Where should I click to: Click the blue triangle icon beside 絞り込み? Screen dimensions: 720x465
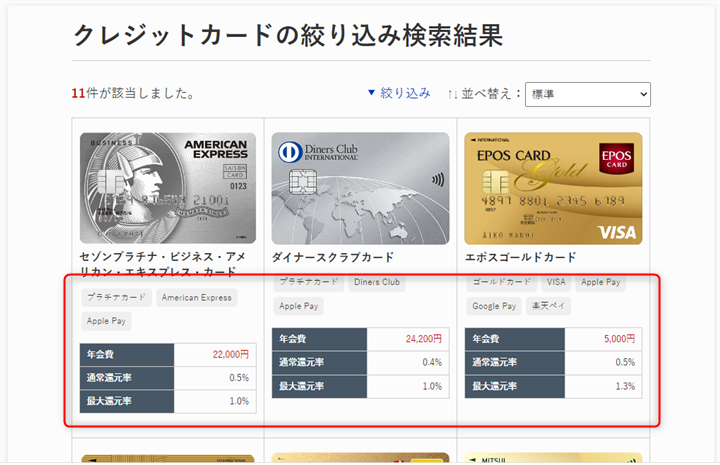371,93
